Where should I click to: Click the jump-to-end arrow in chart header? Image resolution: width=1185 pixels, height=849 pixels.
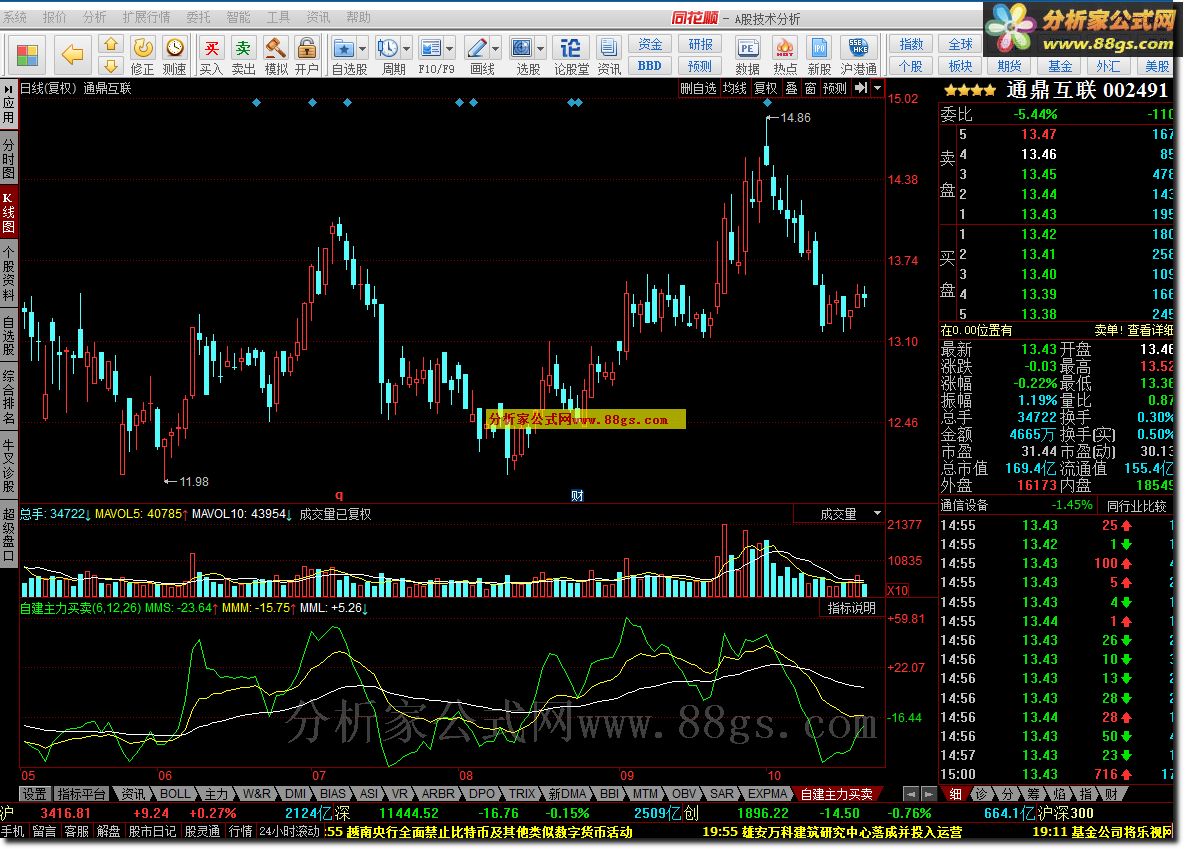coord(861,88)
